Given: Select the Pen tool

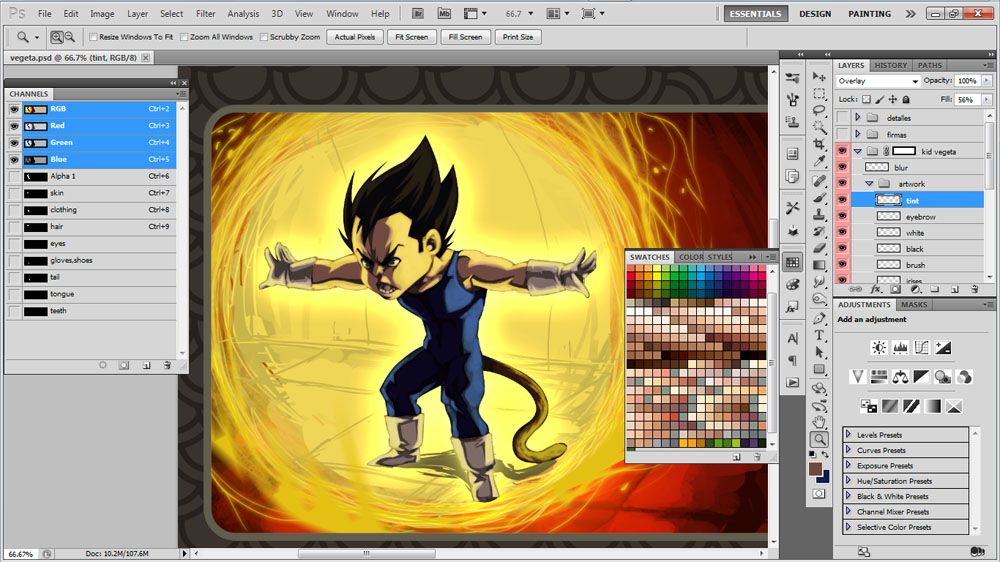Looking at the screenshot, I should tap(819, 318).
